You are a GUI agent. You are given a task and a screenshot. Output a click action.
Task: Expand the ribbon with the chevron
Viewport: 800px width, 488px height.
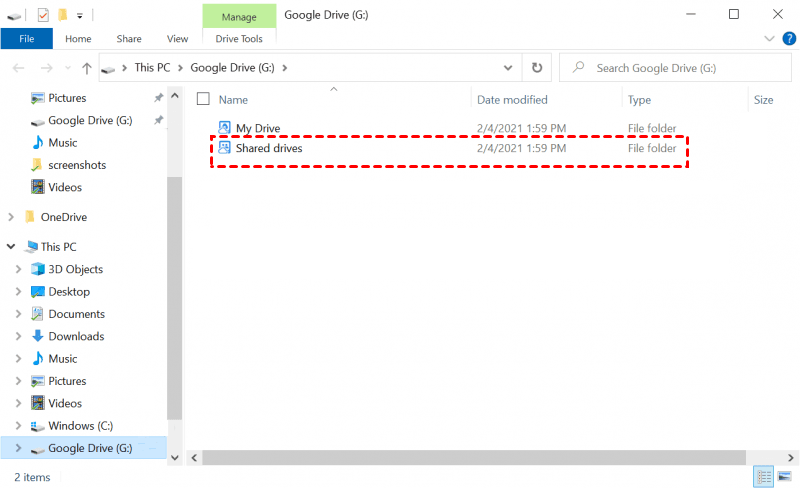[x=769, y=39]
